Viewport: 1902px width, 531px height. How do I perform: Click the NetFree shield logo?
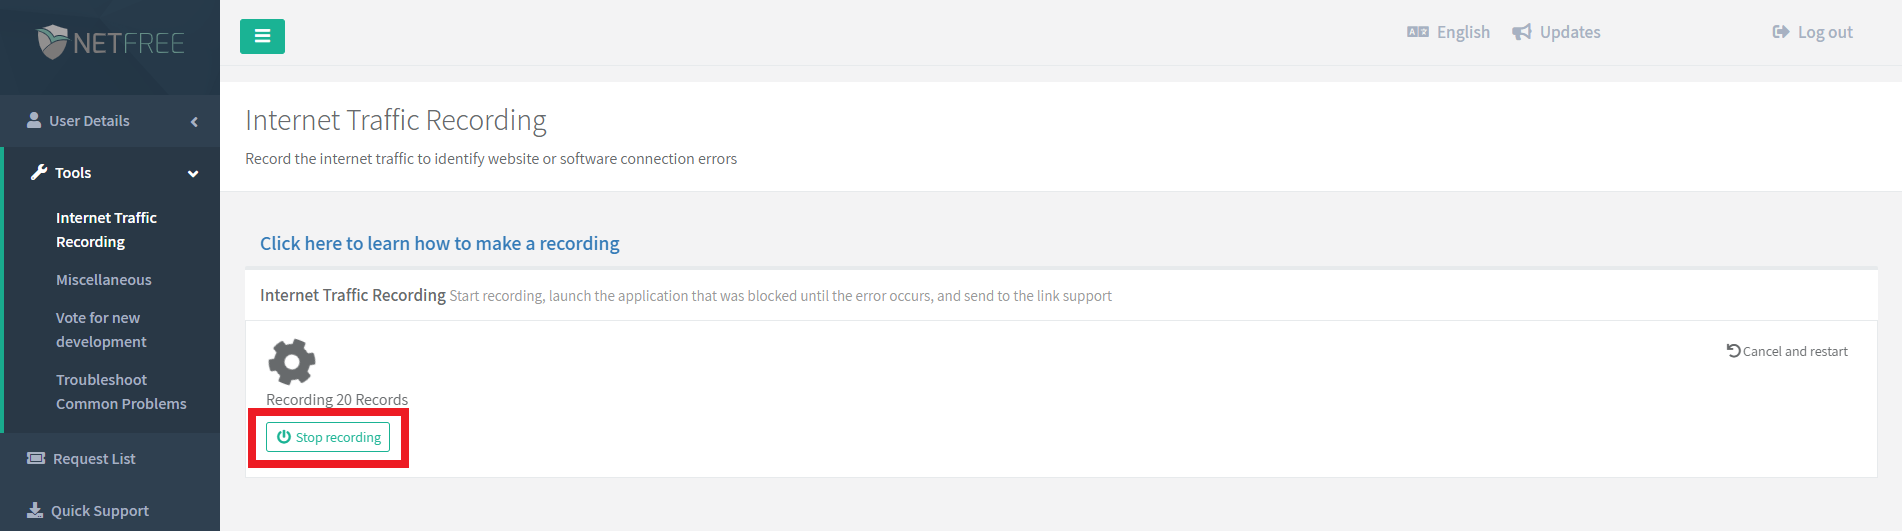(52, 42)
